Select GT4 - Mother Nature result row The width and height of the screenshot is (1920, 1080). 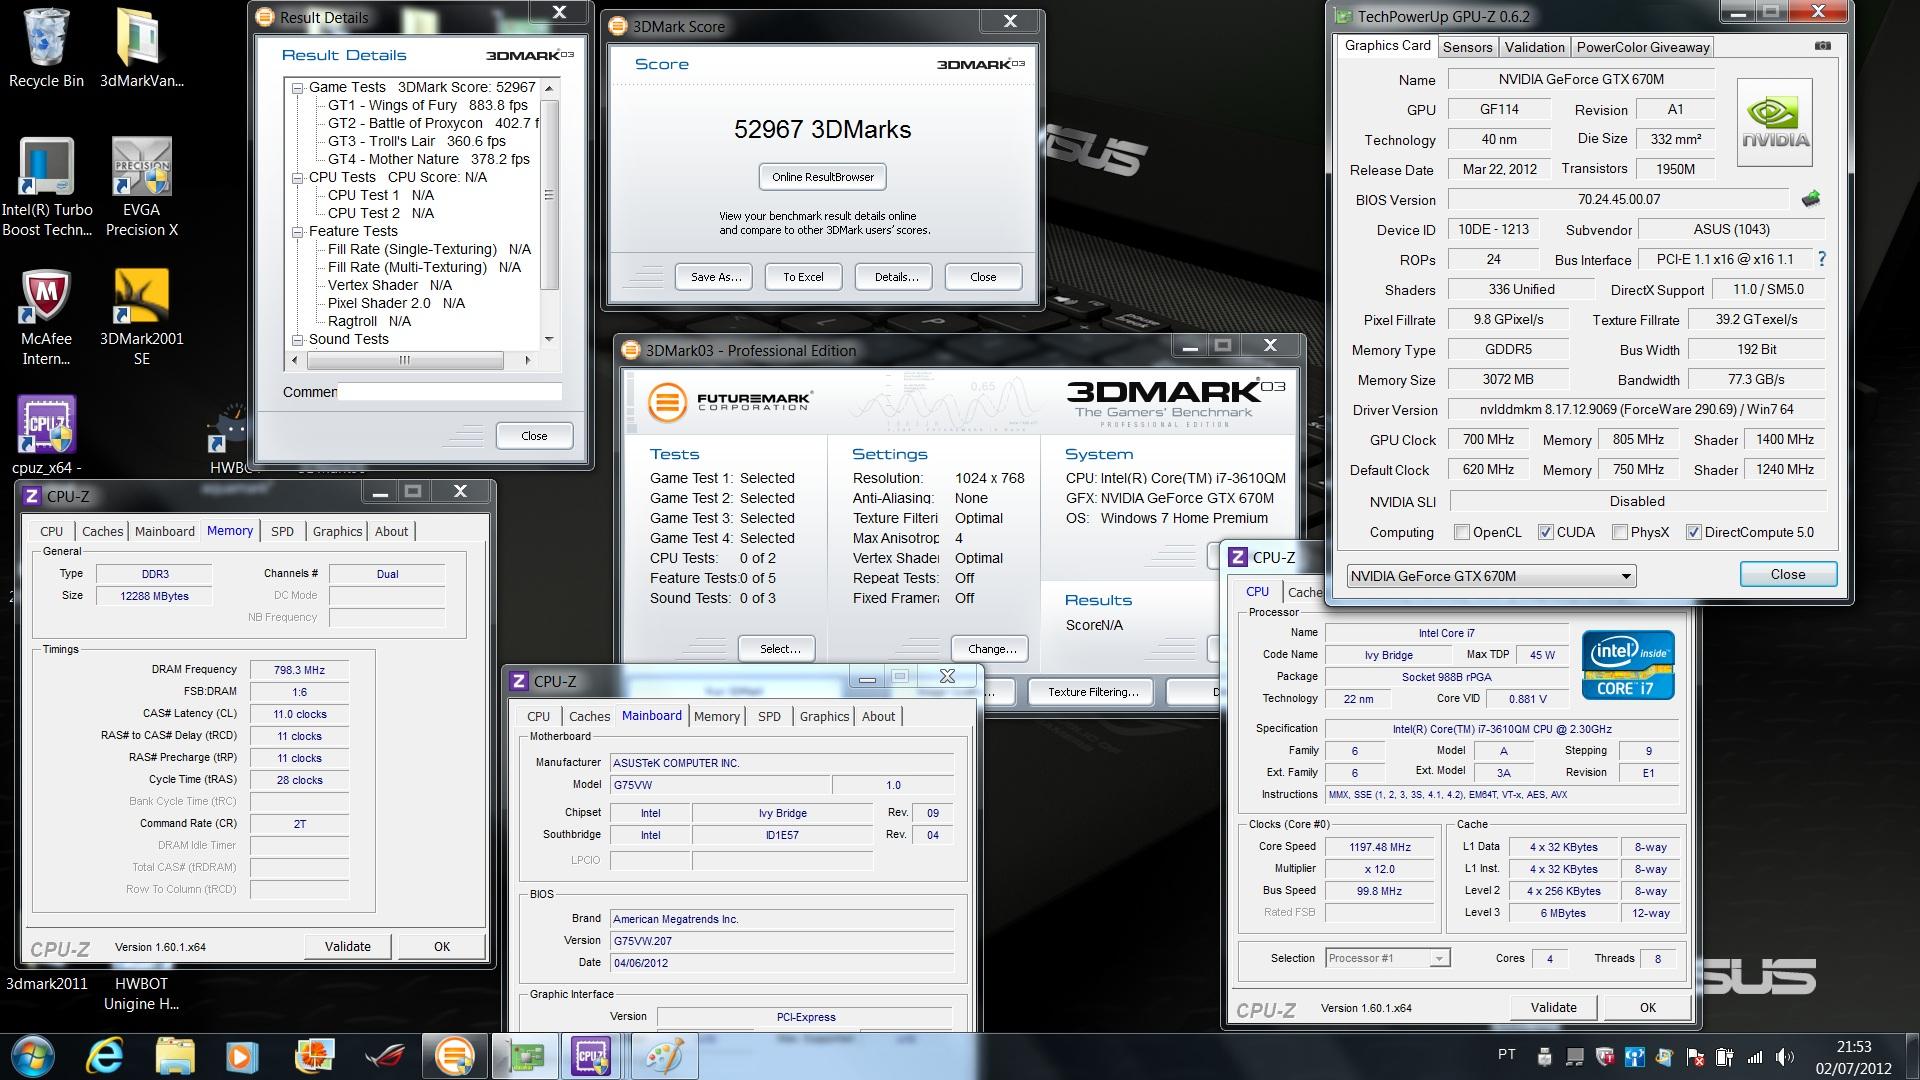(429, 159)
